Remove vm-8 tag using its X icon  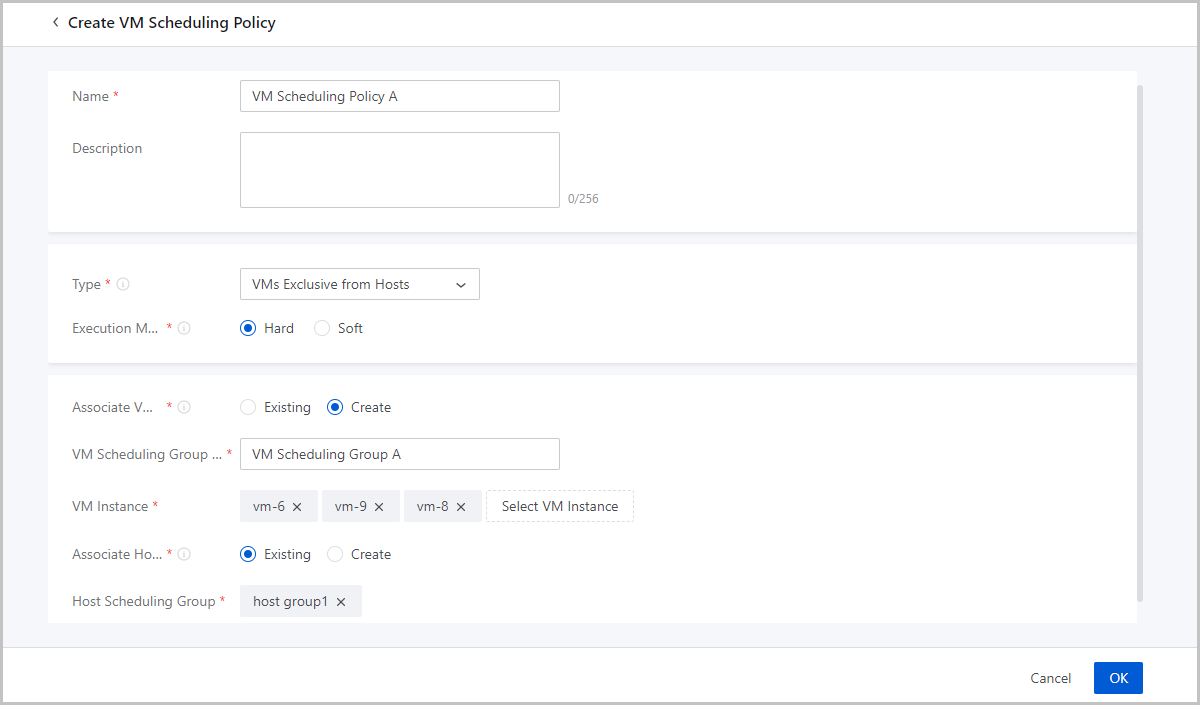461,507
